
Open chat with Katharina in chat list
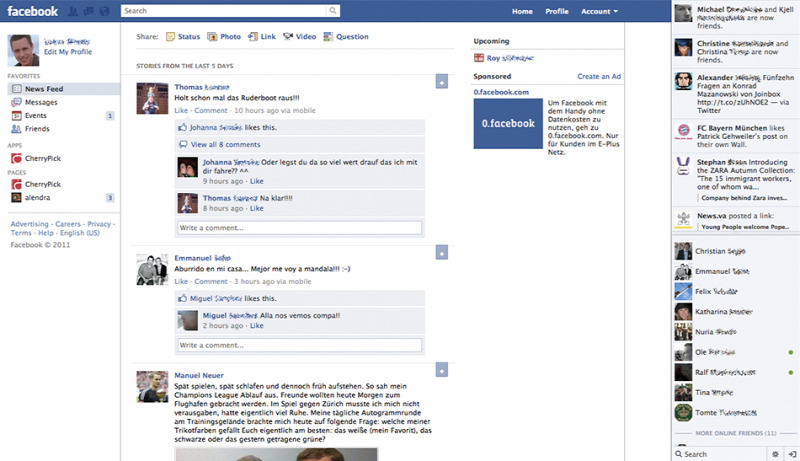pyautogui.click(x=735, y=311)
